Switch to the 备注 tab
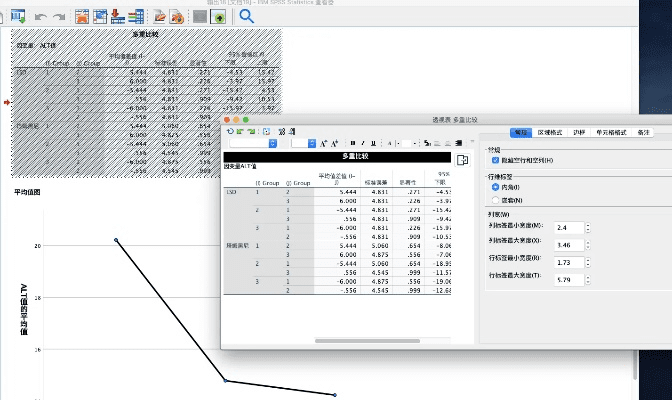This screenshot has height=400, width=672. 643,132
